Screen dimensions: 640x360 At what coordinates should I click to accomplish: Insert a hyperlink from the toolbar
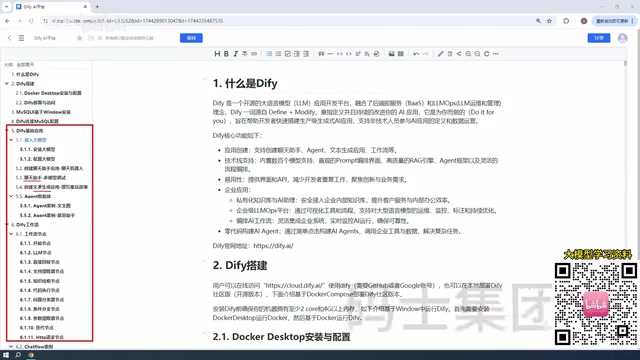254,54
